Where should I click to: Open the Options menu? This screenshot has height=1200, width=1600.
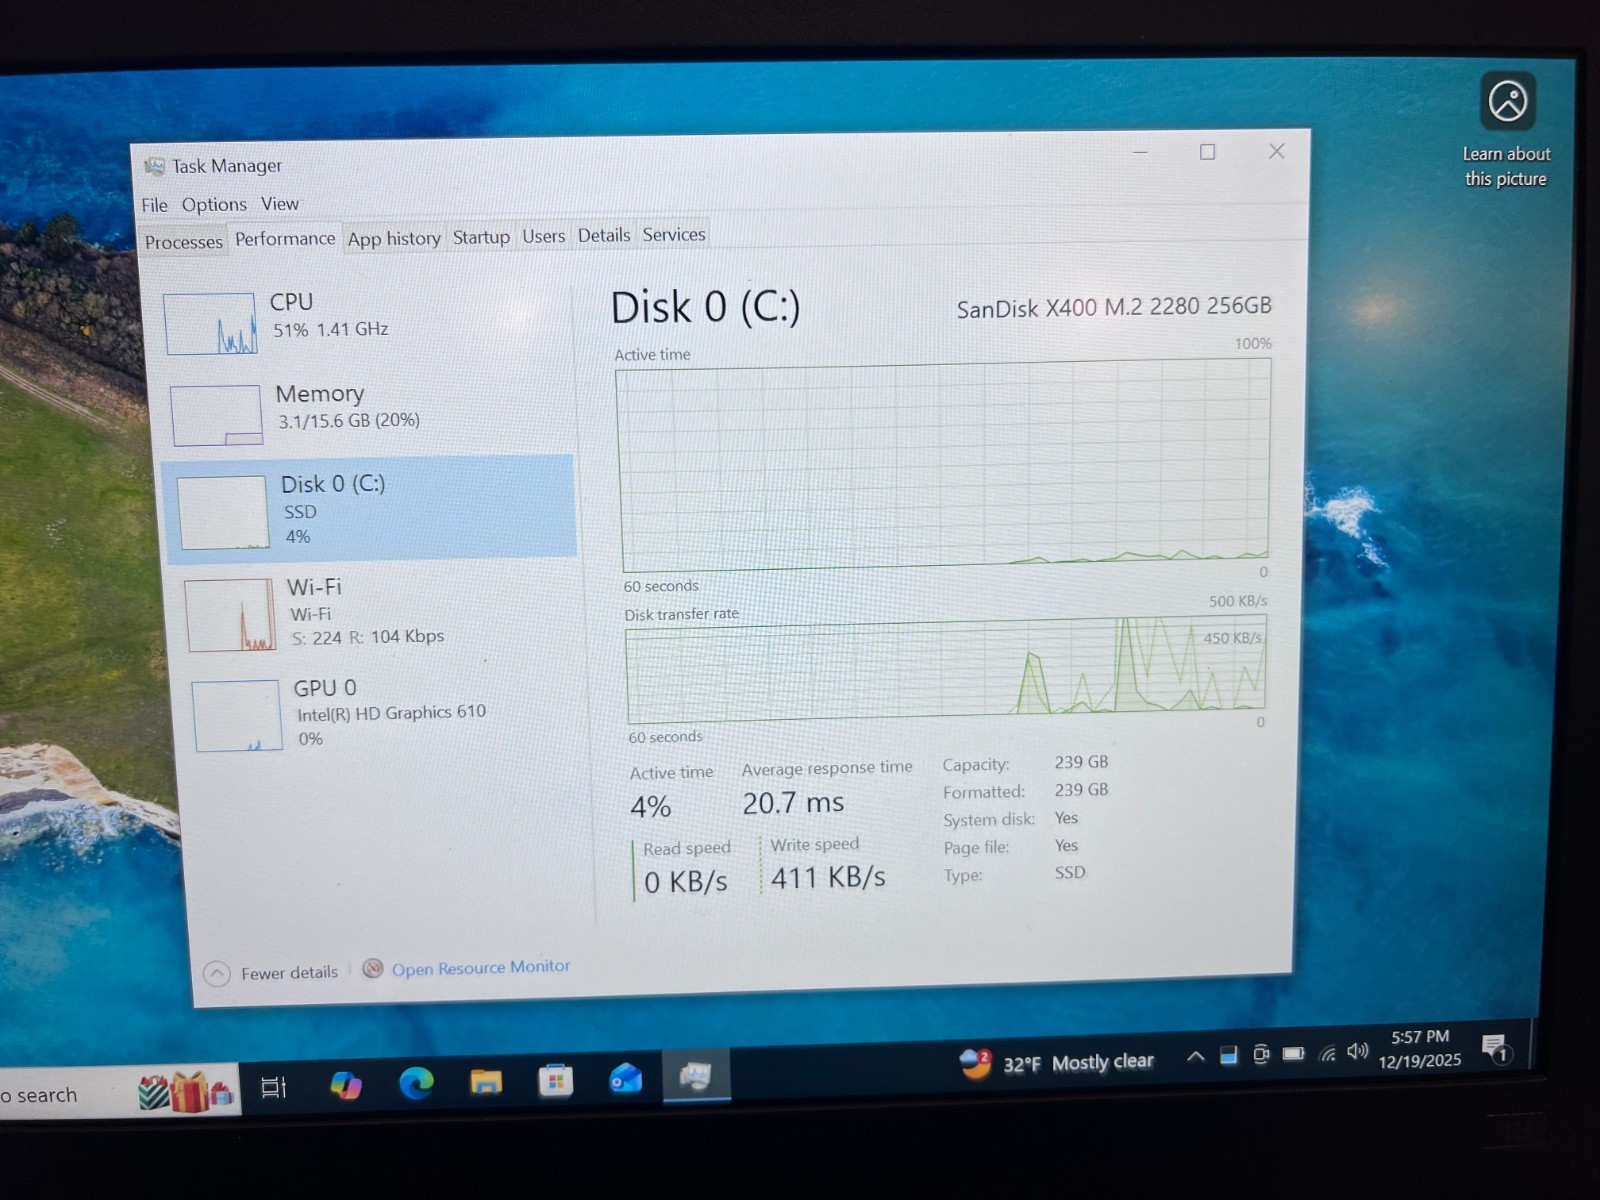tap(214, 204)
